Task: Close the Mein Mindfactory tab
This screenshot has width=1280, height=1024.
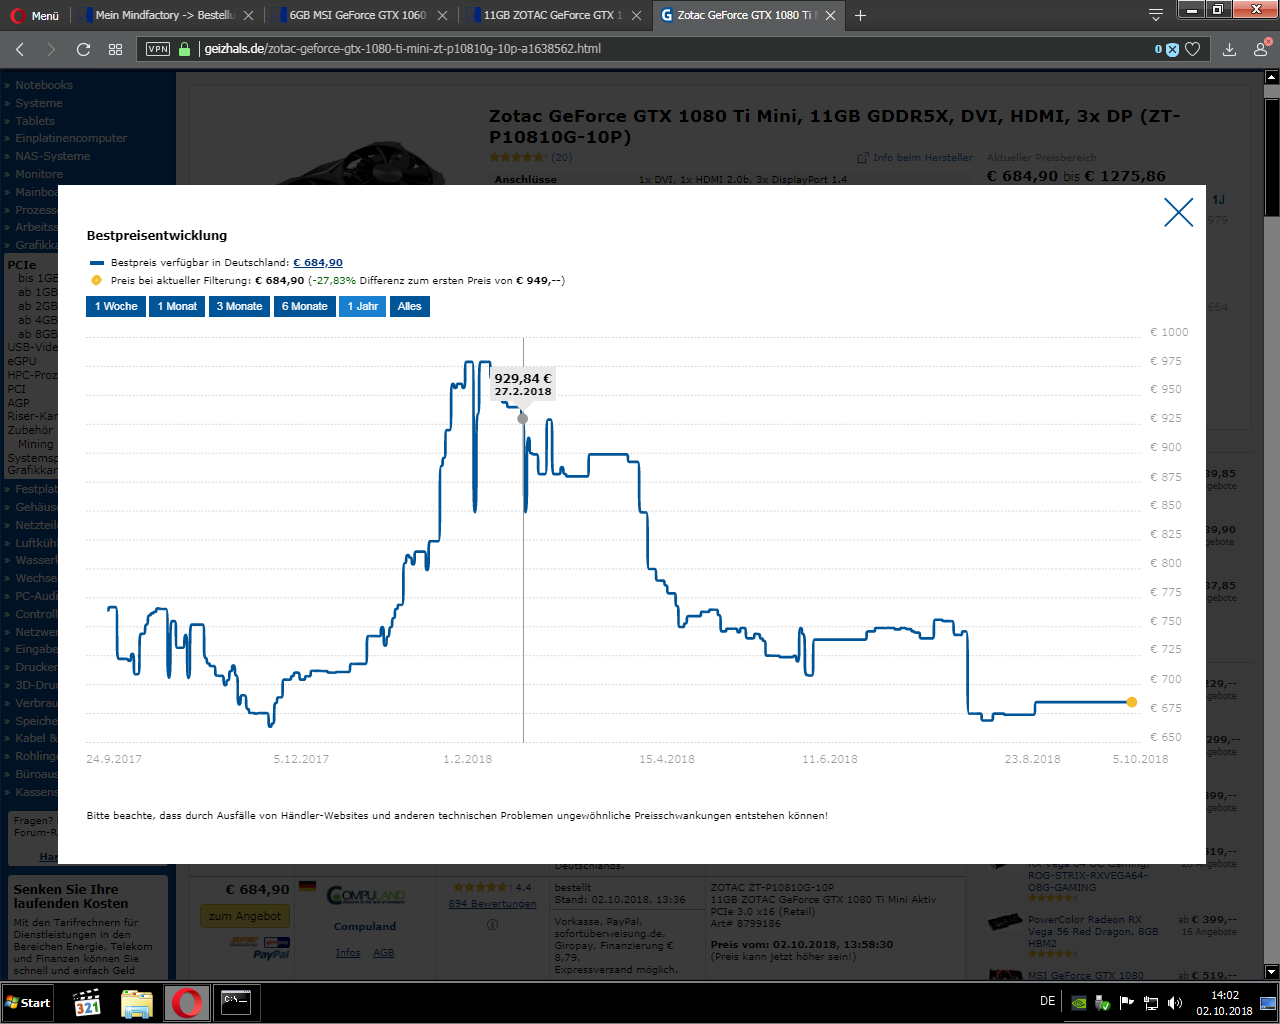Action: click(248, 15)
